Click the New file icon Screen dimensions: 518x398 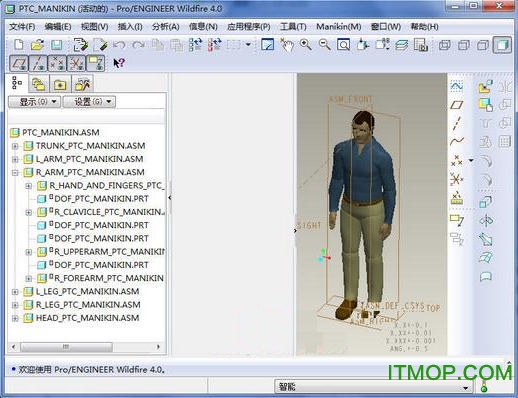click(19, 44)
